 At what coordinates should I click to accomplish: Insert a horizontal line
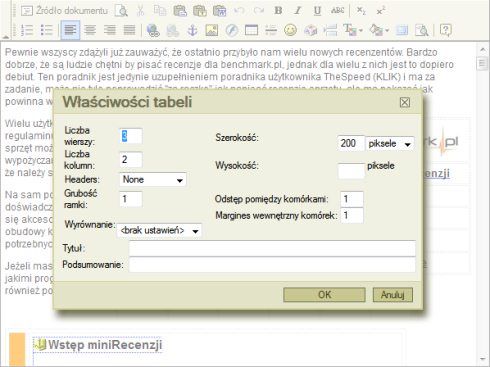[271, 30]
